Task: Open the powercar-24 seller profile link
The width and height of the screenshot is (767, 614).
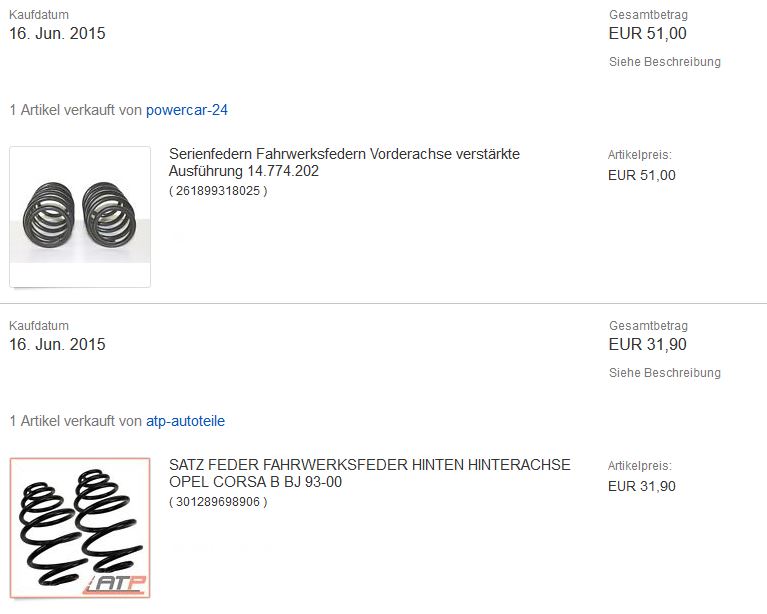Action: [187, 110]
